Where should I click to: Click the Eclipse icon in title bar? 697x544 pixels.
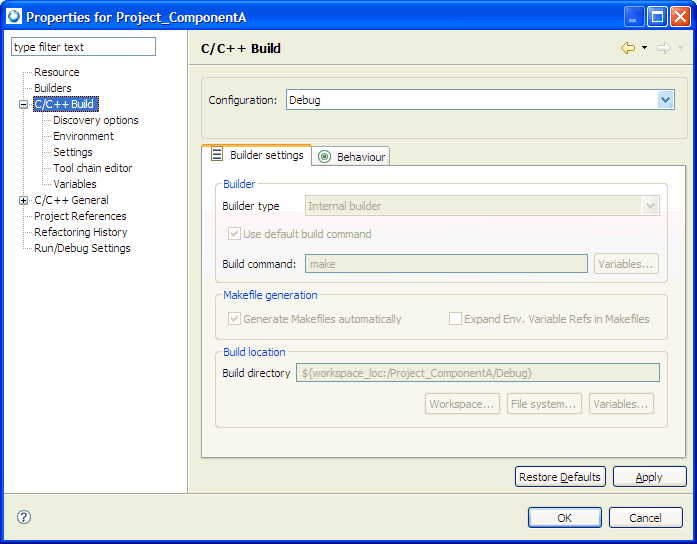(13, 17)
